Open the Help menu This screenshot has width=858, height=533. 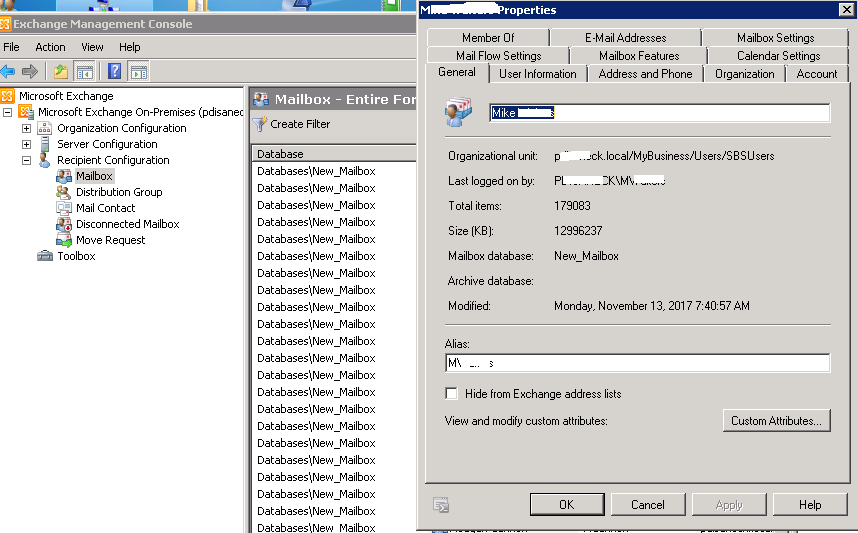[x=130, y=47]
